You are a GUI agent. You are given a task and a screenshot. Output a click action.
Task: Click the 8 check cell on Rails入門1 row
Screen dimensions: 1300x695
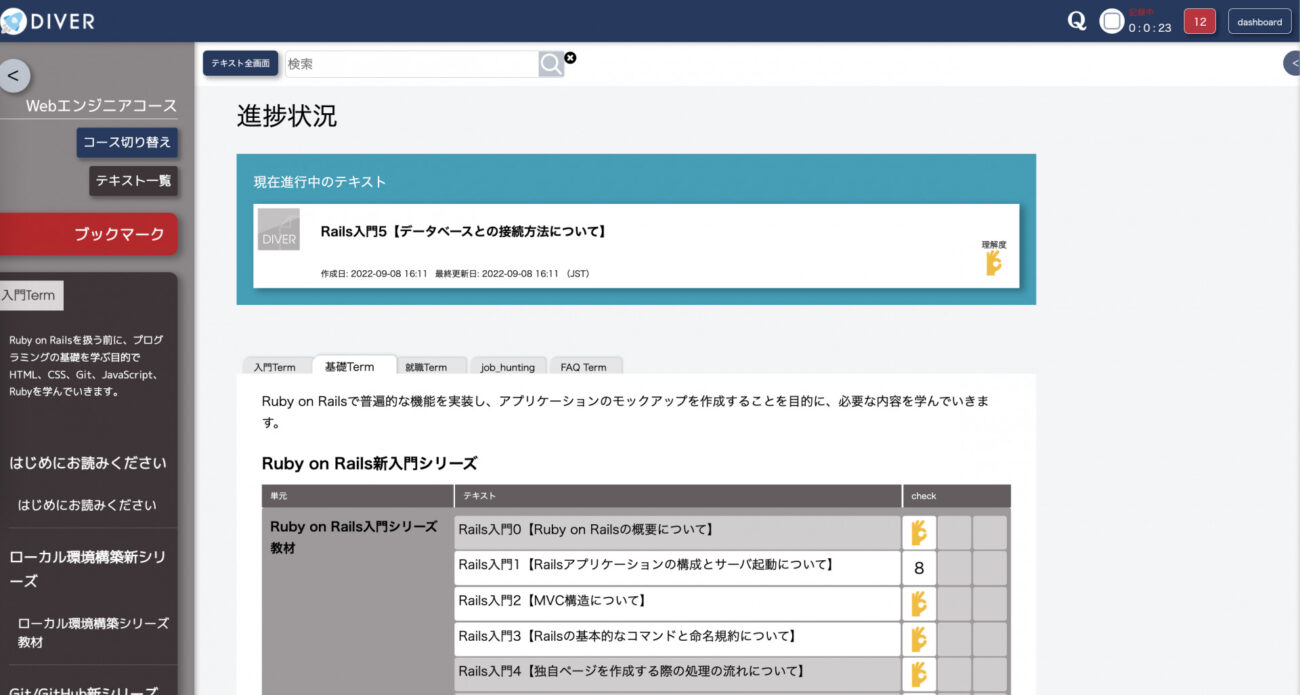[x=919, y=568]
